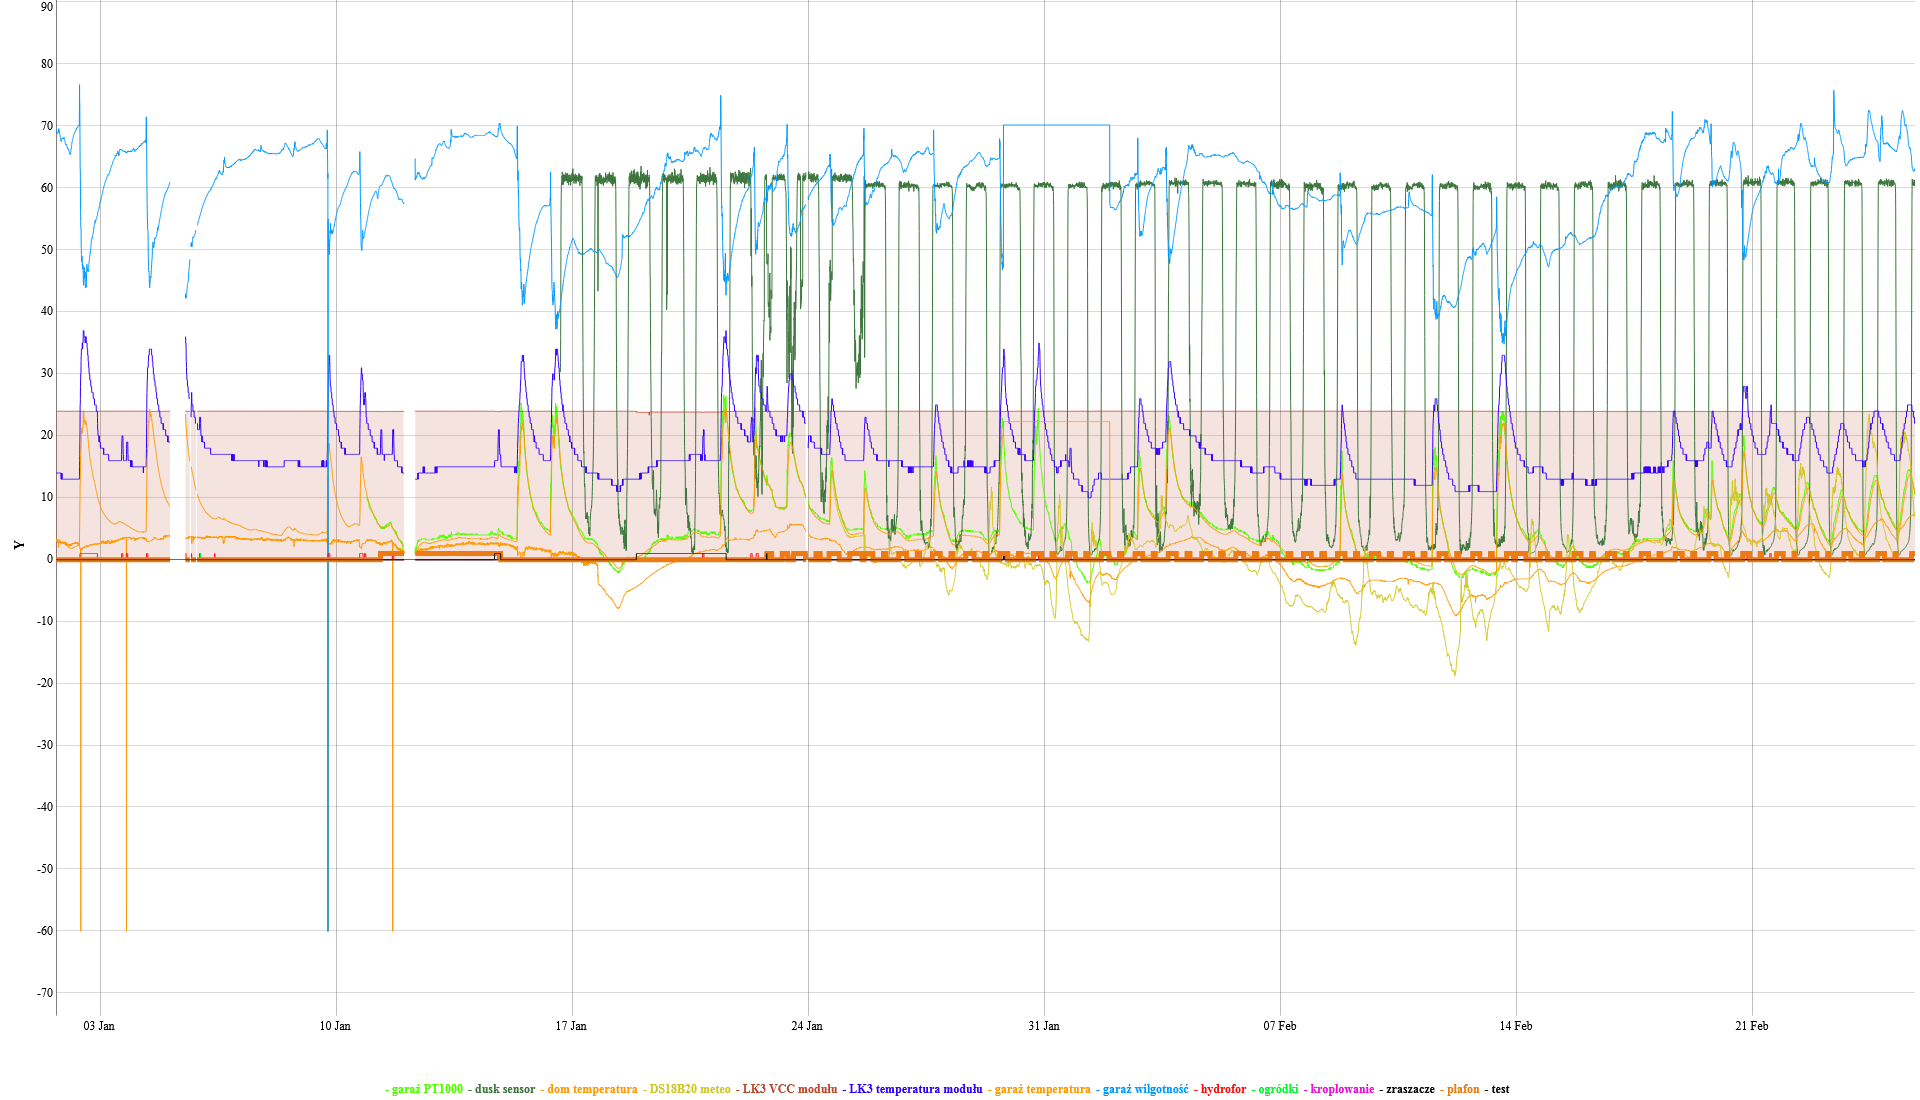Hide garaż temperatura series
This screenshot has height=1100, width=1920.
[1042, 1089]
